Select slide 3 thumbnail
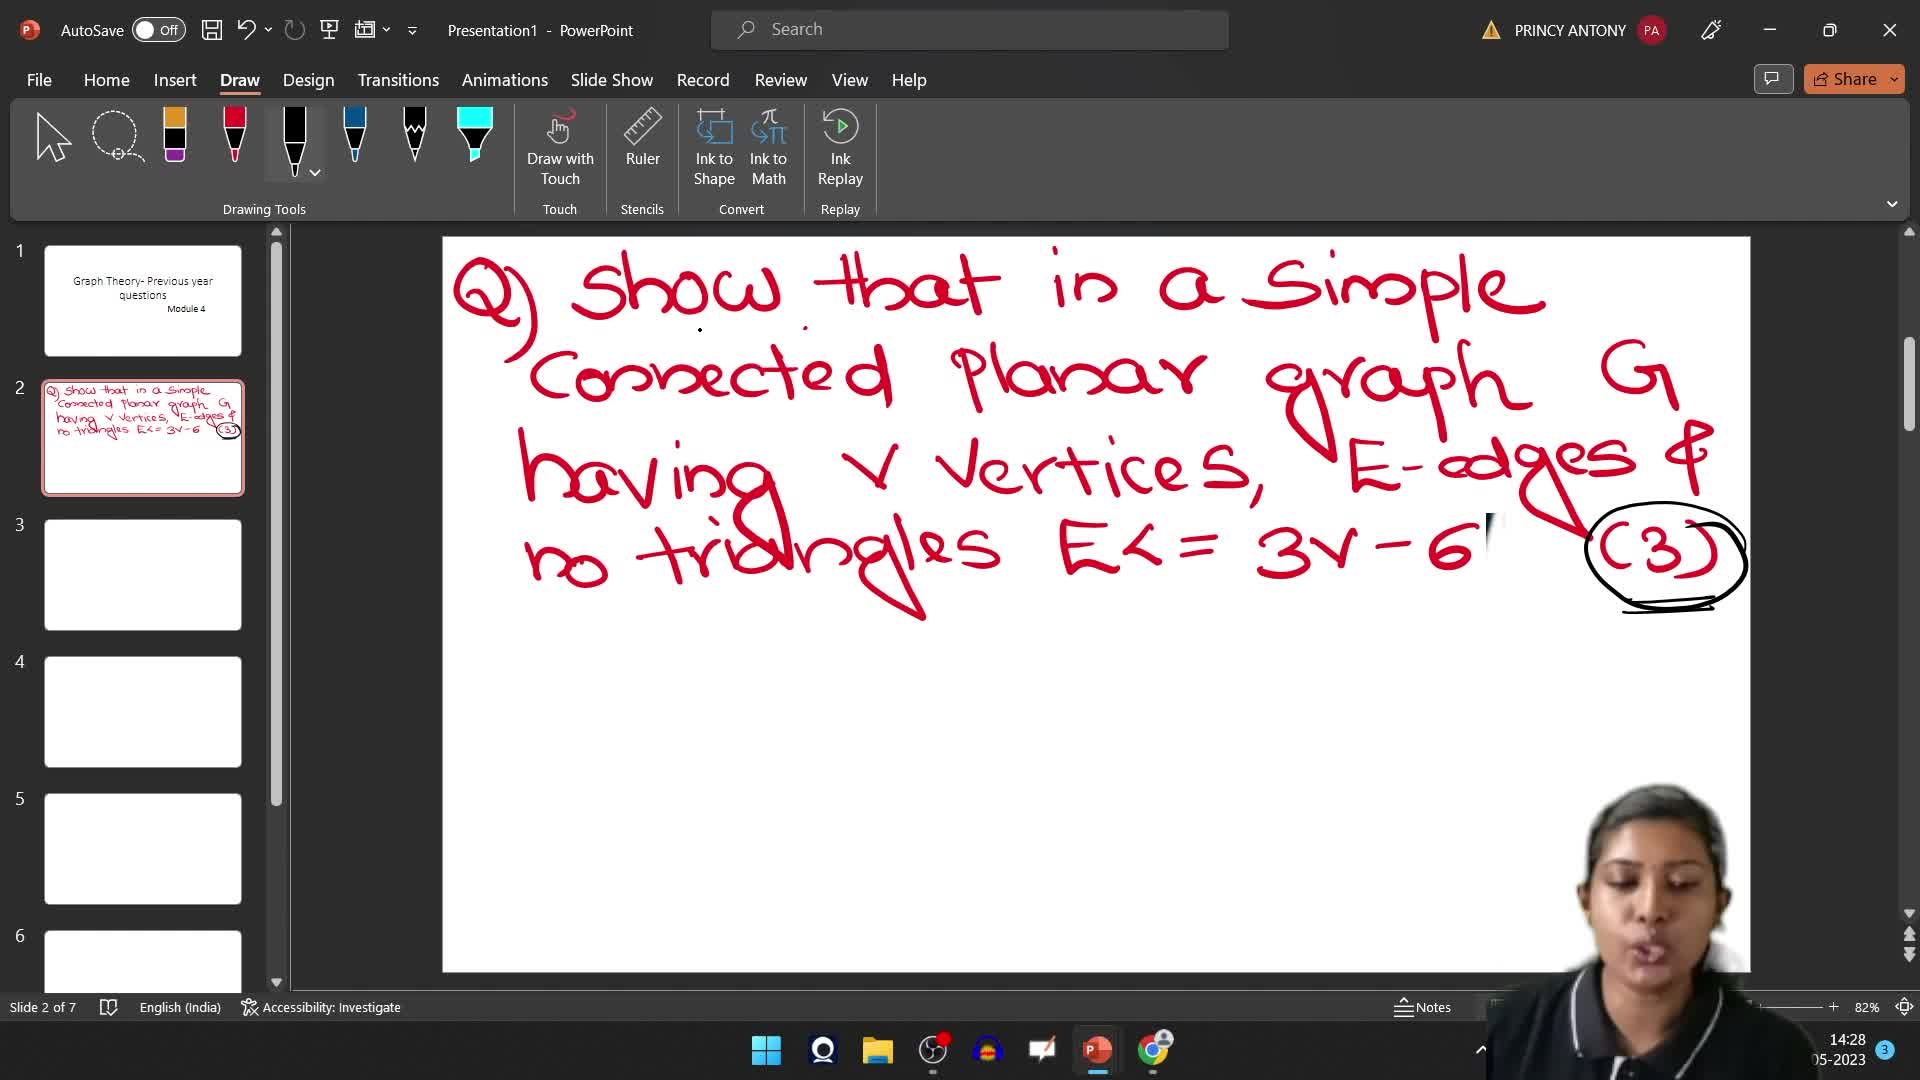The width and height of the screenshot is (1920, 1080). tap(143, 574)
